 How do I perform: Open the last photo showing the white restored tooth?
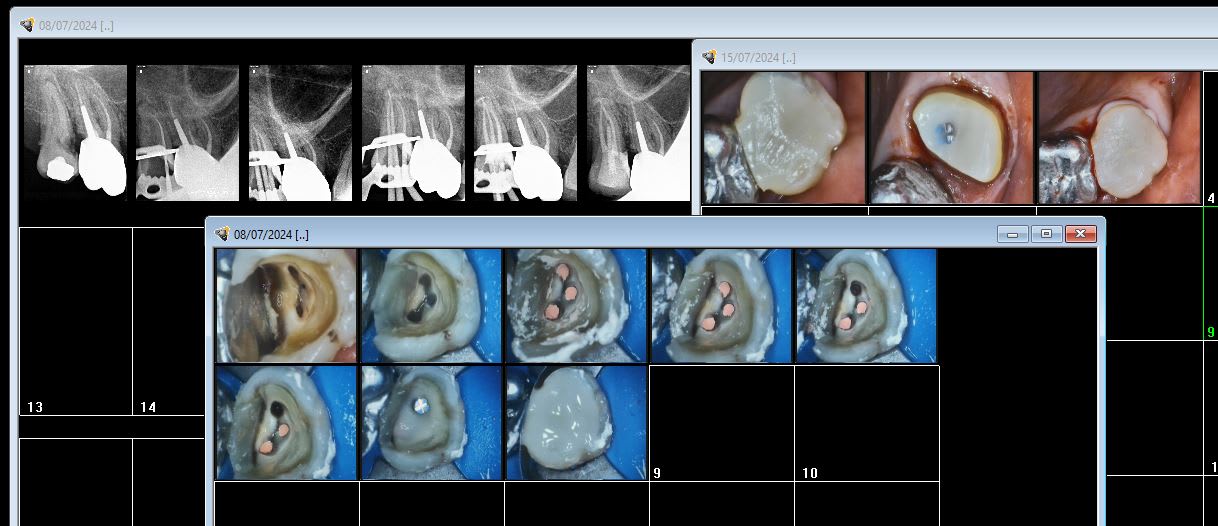click(576, 423)
